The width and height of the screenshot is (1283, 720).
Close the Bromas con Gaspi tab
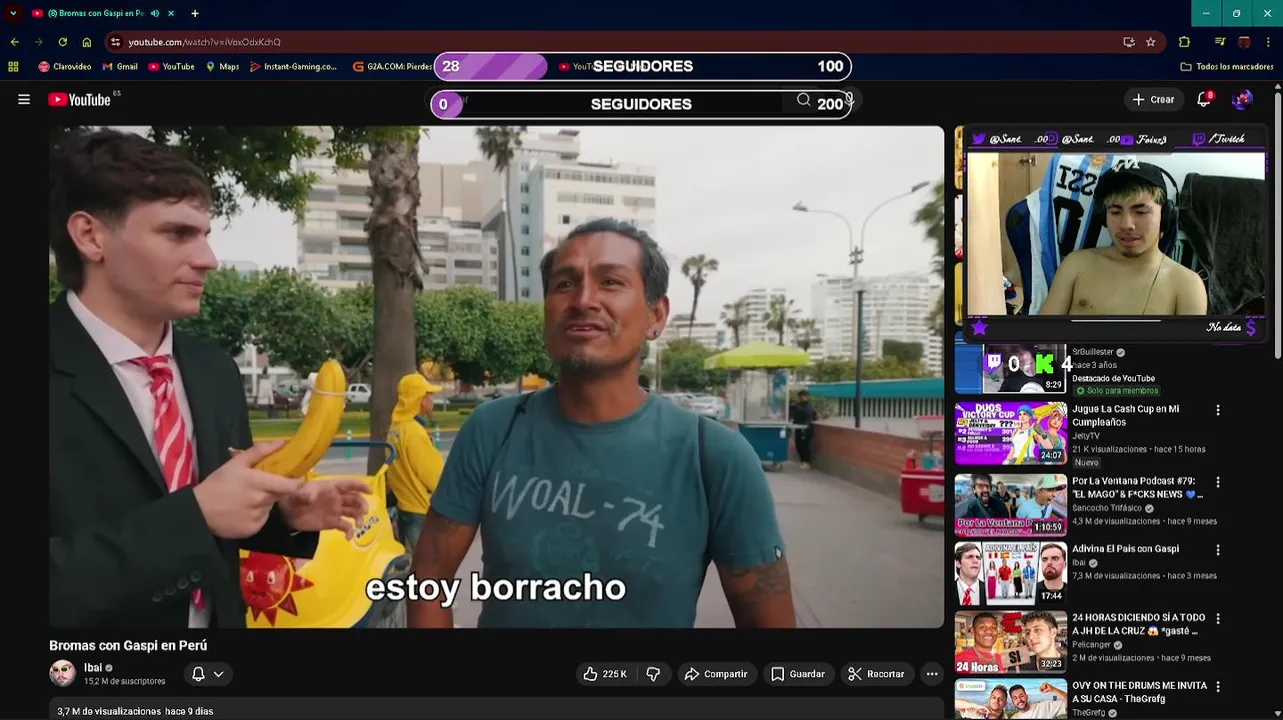point(171,13)
